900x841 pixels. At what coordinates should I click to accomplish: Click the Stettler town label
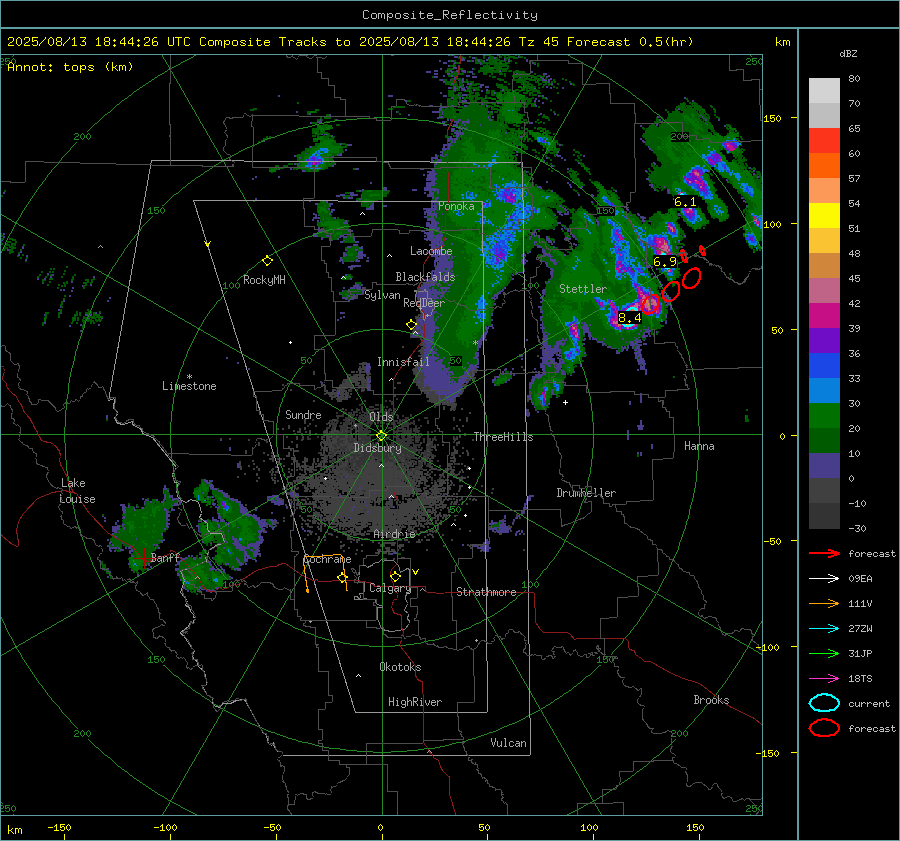583,289
